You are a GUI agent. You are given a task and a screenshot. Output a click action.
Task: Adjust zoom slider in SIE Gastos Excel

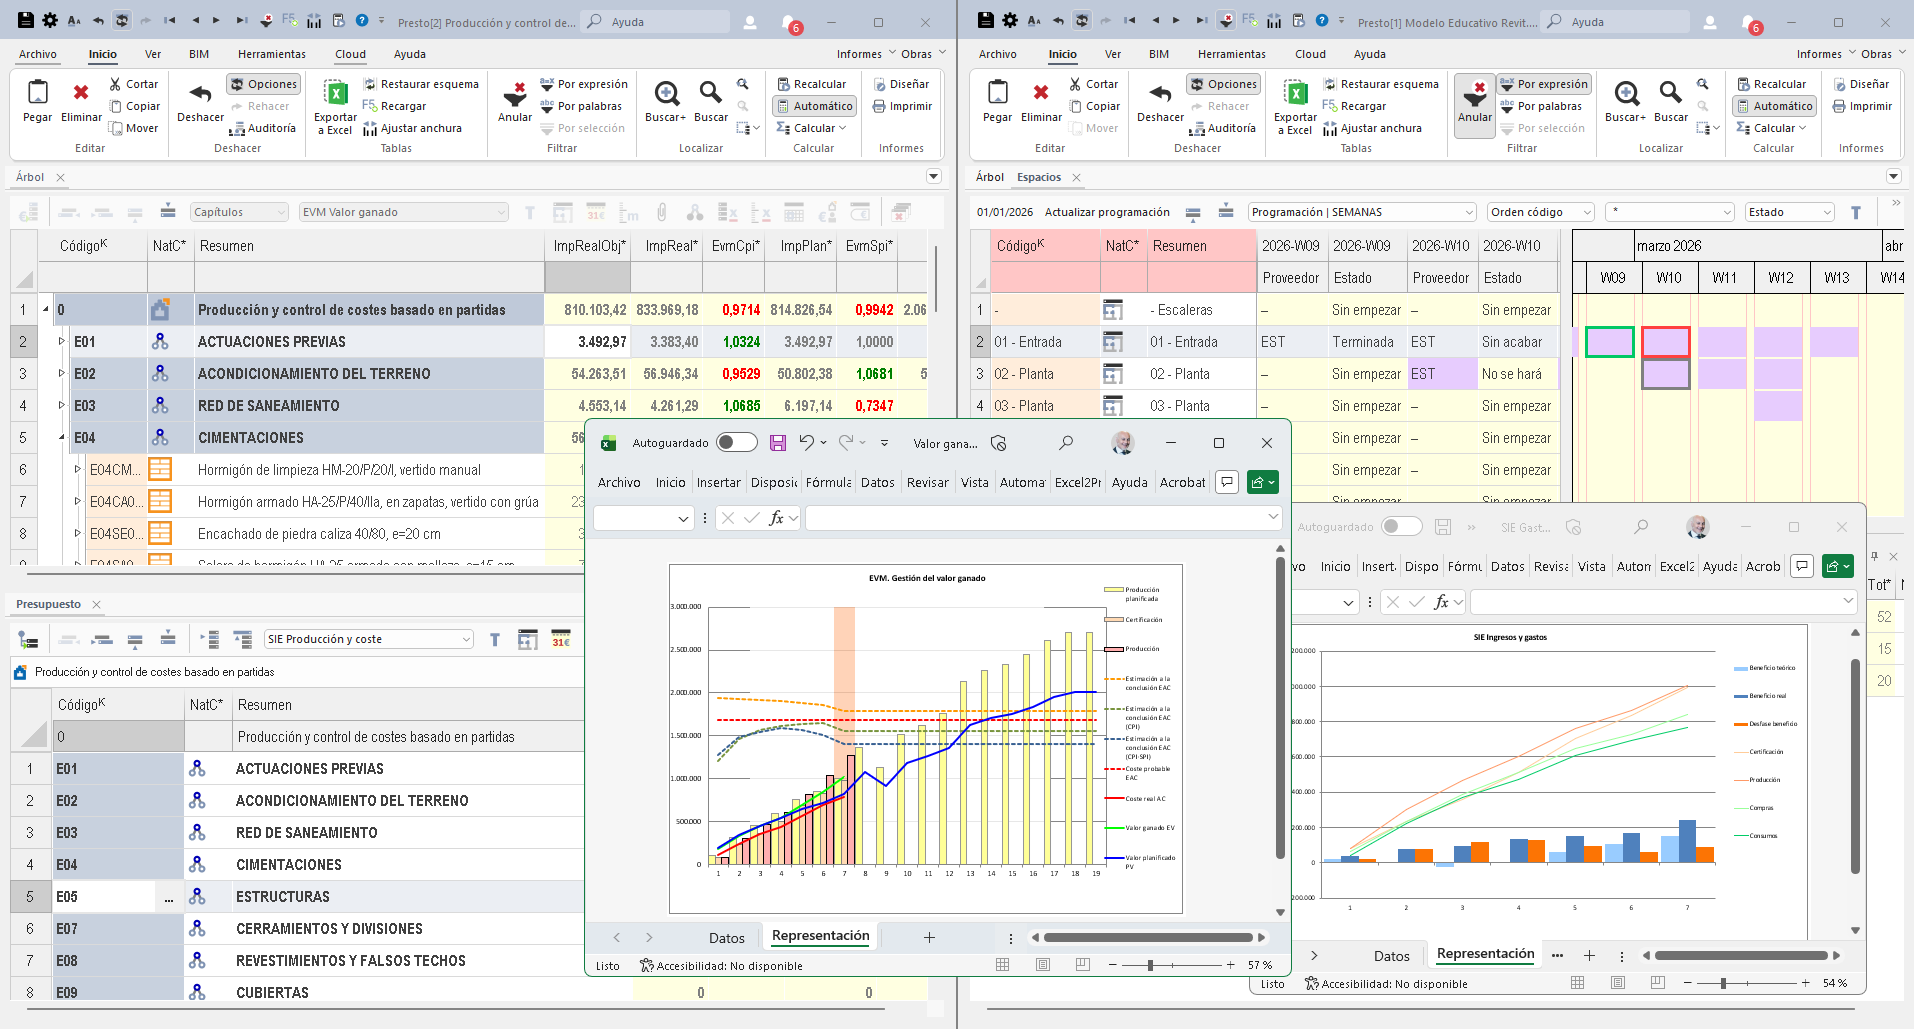1723,983
